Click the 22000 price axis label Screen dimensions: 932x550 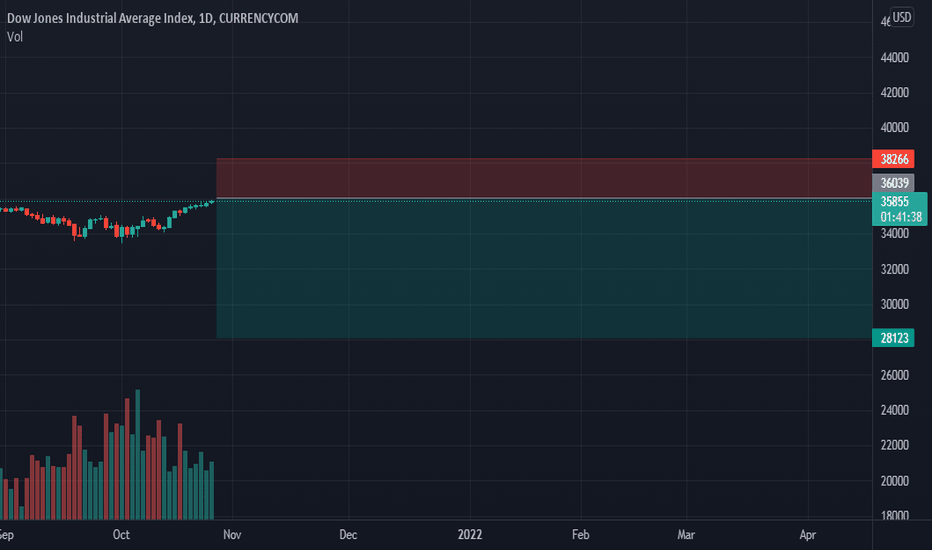(x=895, y=445)
